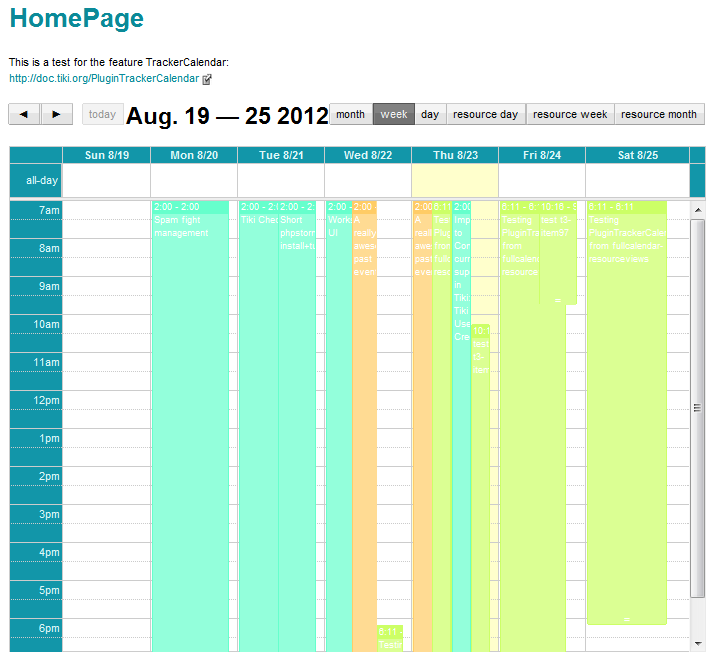The width and height of the screenshot is (717, 660).
Task: Click the calendar vertical scrollbar thumb
Action: [x=698, y=408]
